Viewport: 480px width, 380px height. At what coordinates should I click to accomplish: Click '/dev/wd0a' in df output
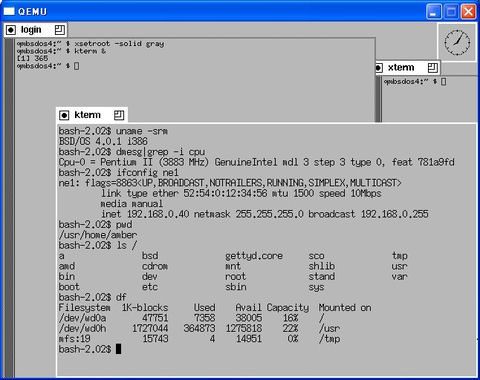82,318
